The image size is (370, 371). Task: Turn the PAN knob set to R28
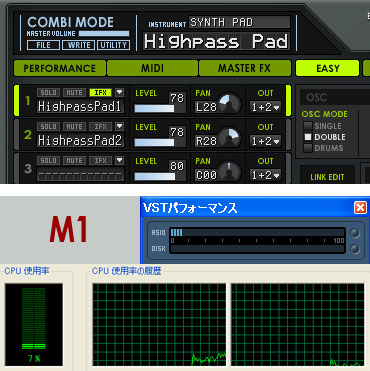[230, 138]
